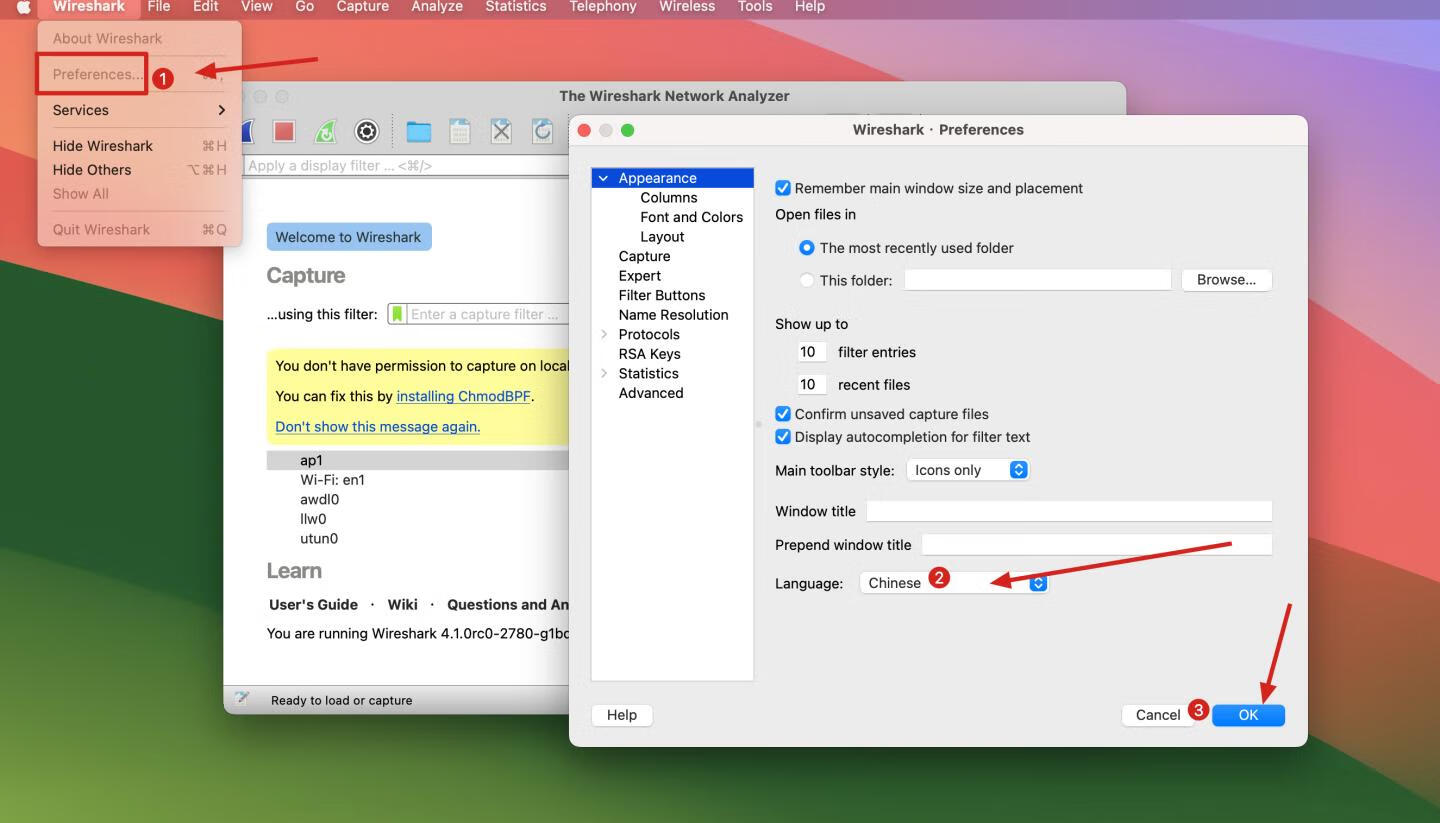Click the filter entries number field
The height and width of the screenshot is (823, 1440).
811,352
